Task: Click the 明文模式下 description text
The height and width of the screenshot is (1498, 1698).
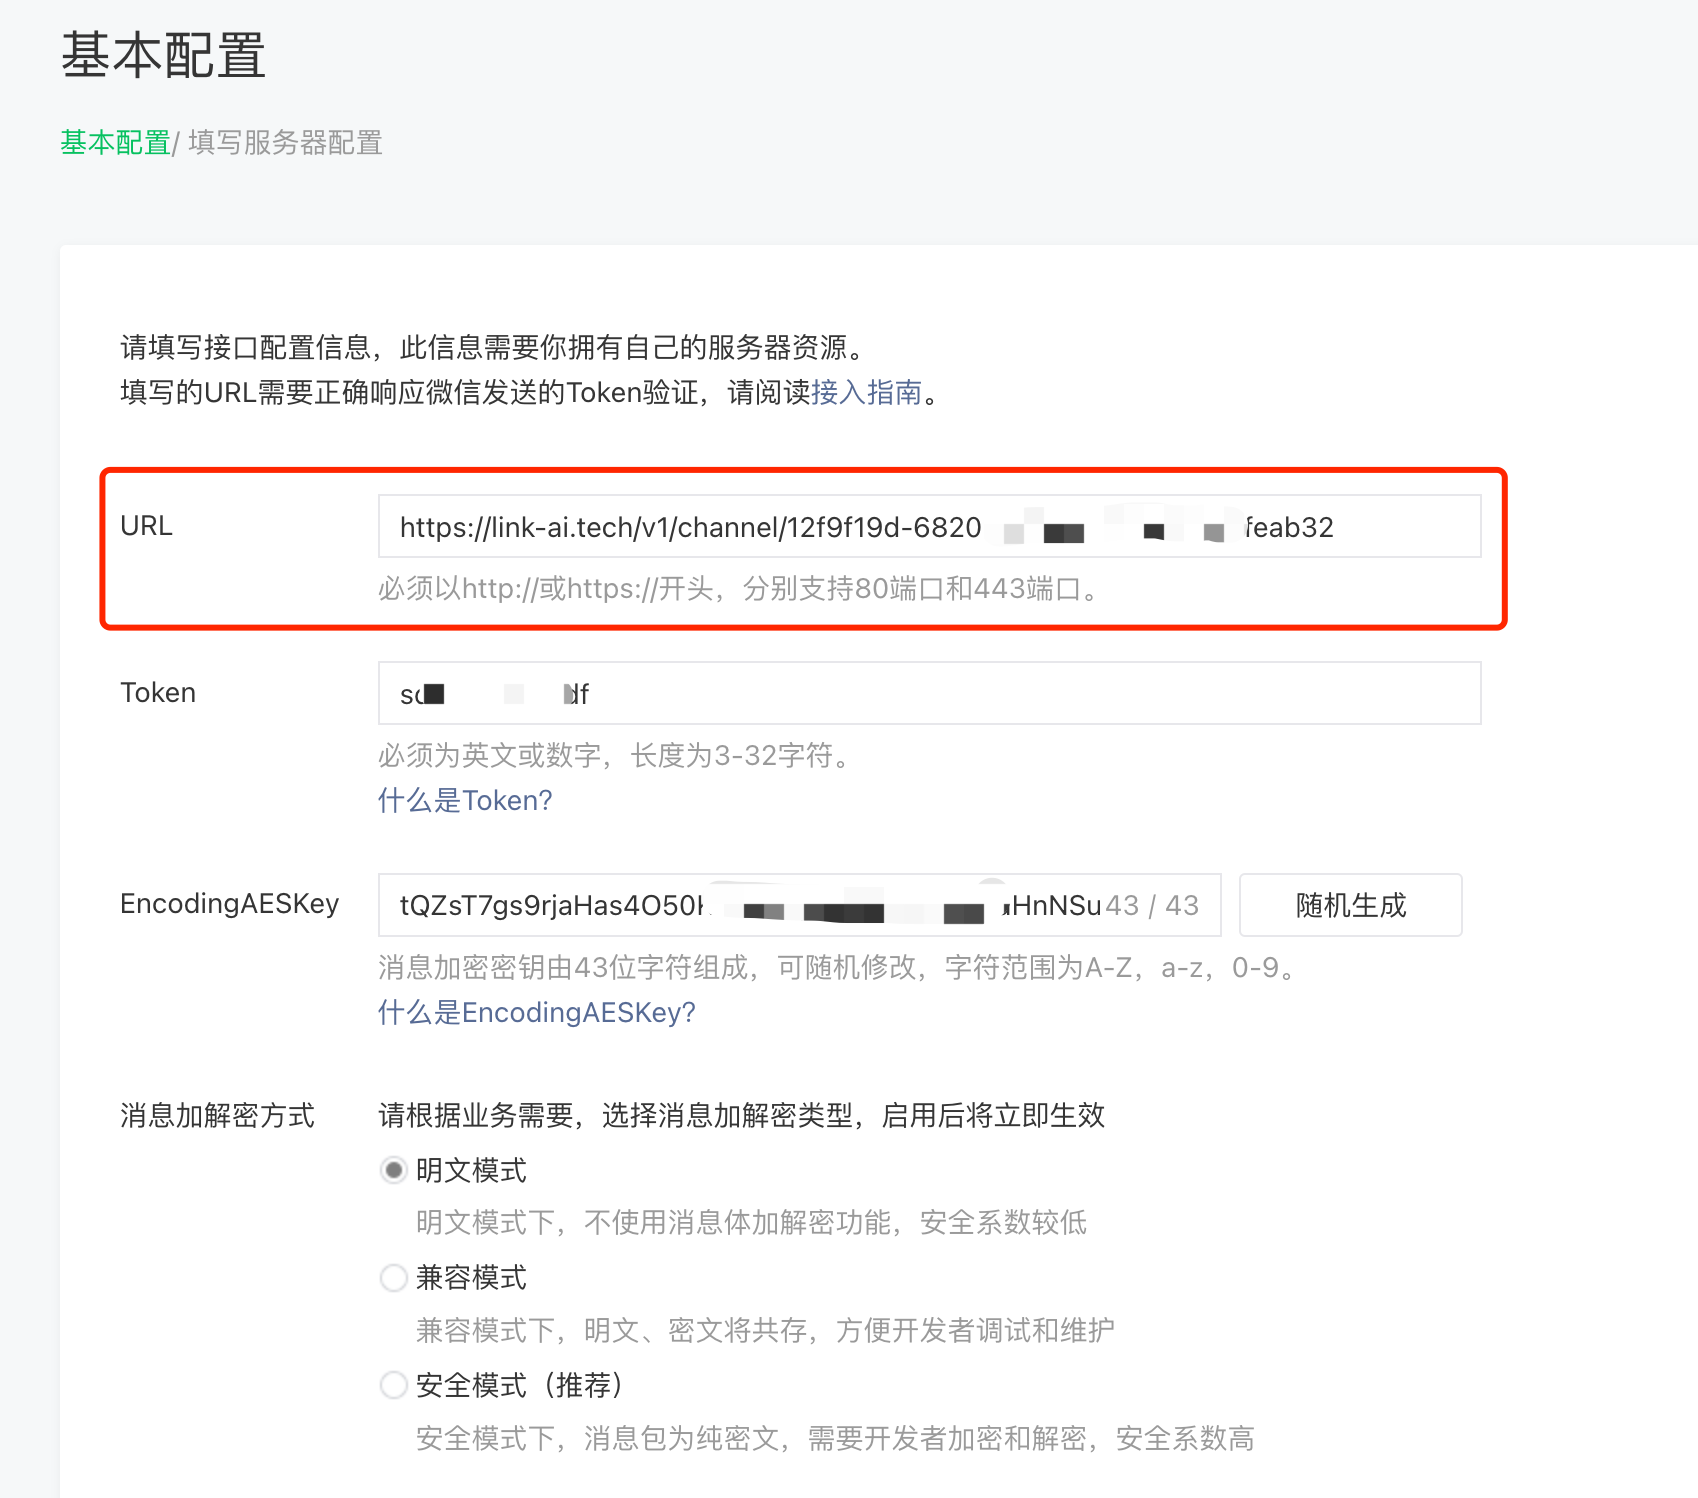Action: pyautogui.click(x=751, y=1222)
